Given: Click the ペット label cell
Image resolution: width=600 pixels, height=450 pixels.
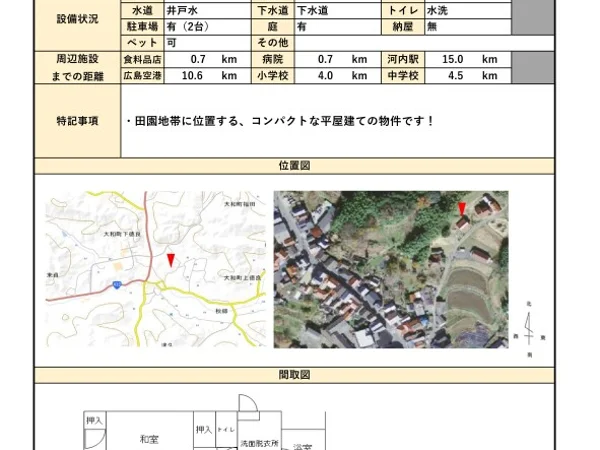Looking at the screenshot, I should pos(142,42).
